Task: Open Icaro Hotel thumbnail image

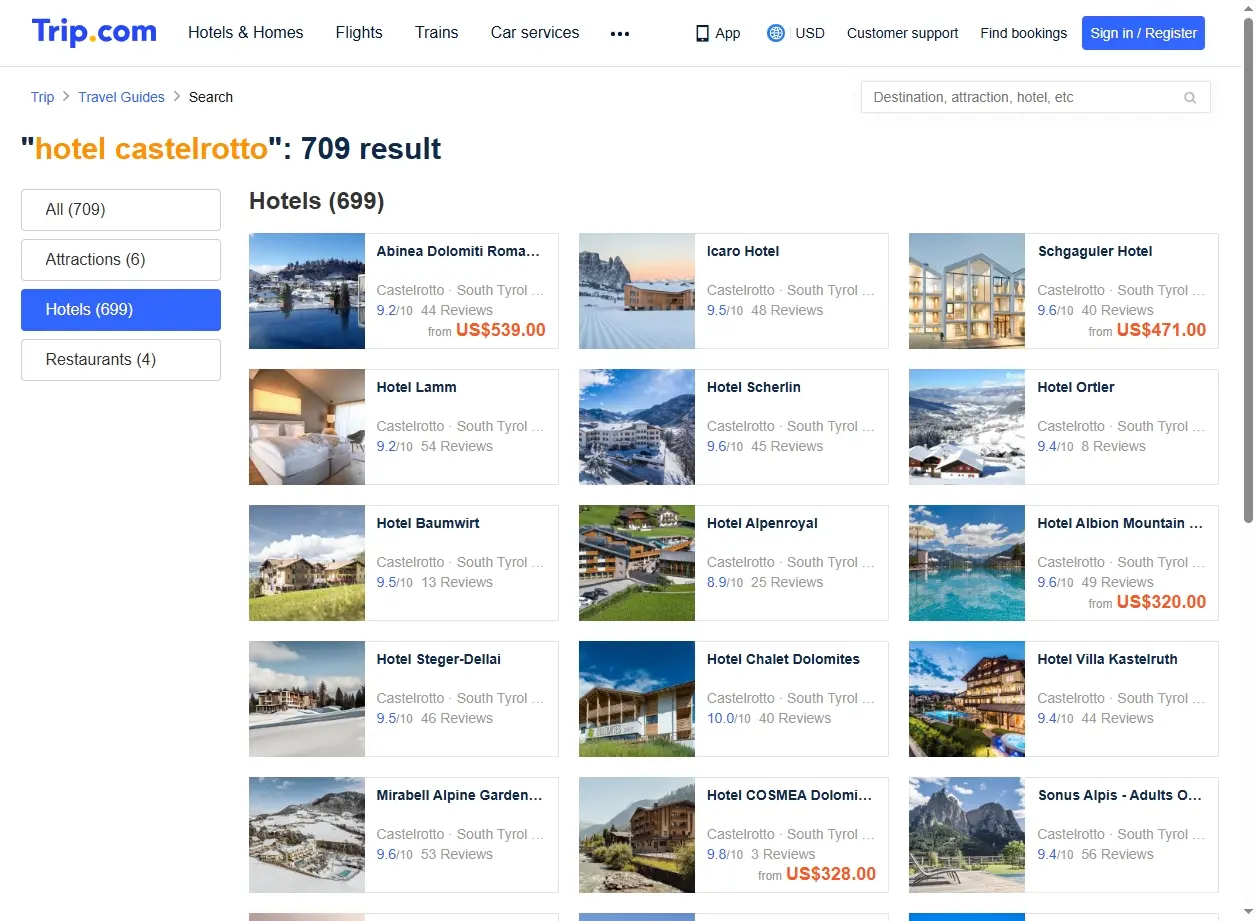Action: point(637,291)
